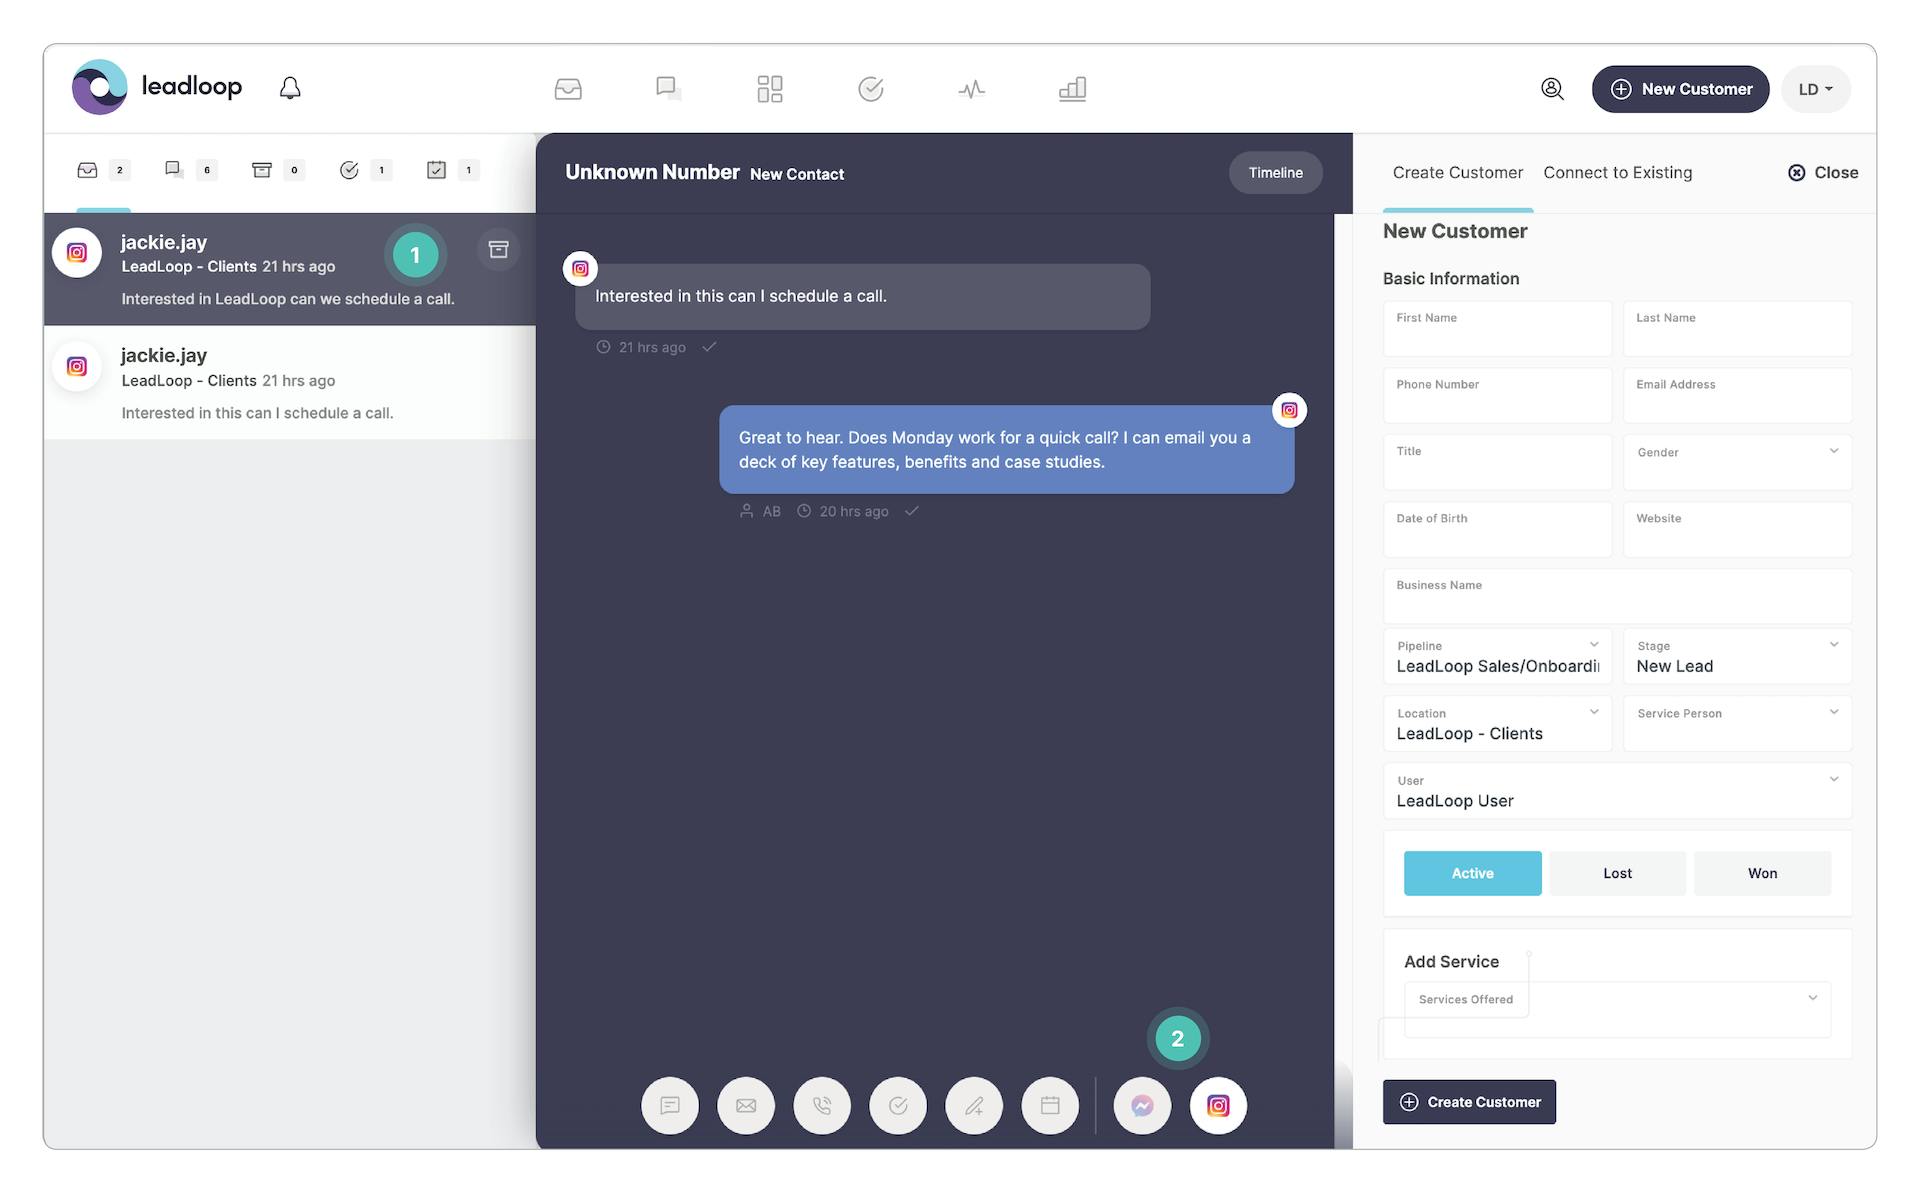Click the First Name input field
Screen dimensions: 1920x1193
click(1497, 330)
